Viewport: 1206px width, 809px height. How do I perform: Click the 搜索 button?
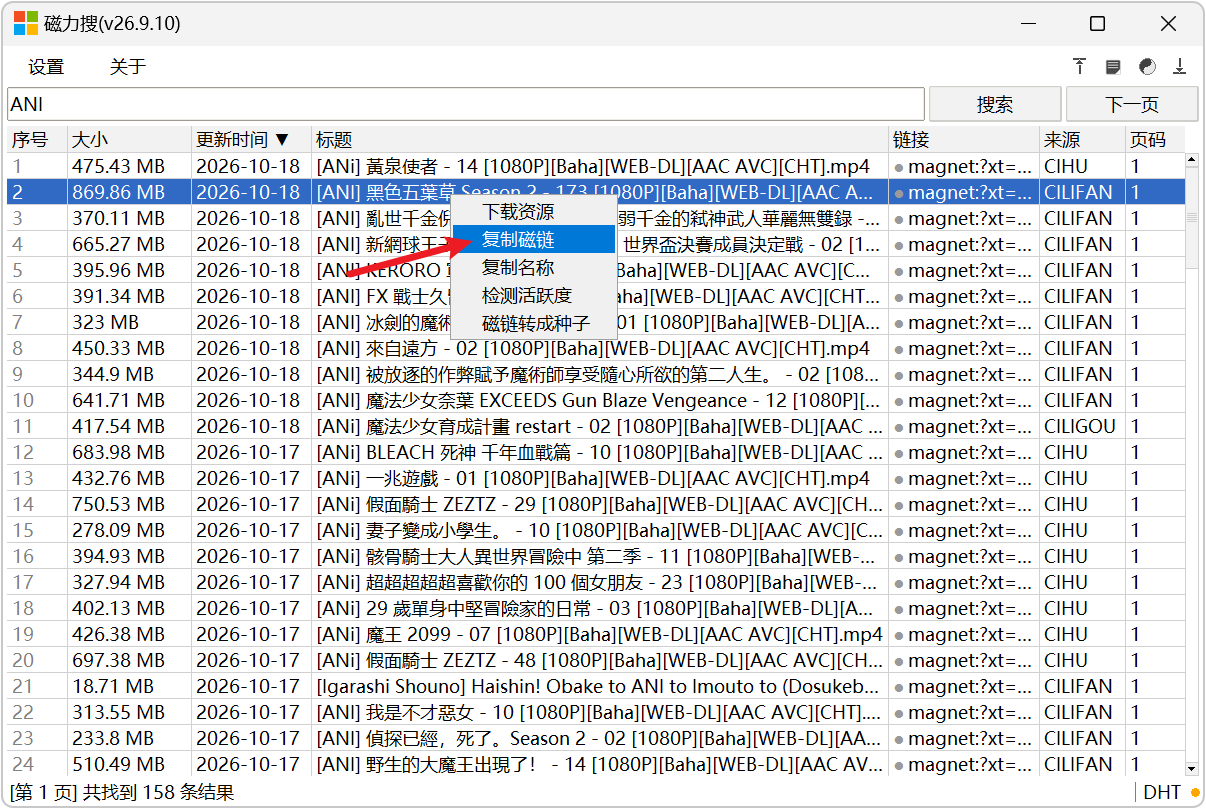point(995,104)
